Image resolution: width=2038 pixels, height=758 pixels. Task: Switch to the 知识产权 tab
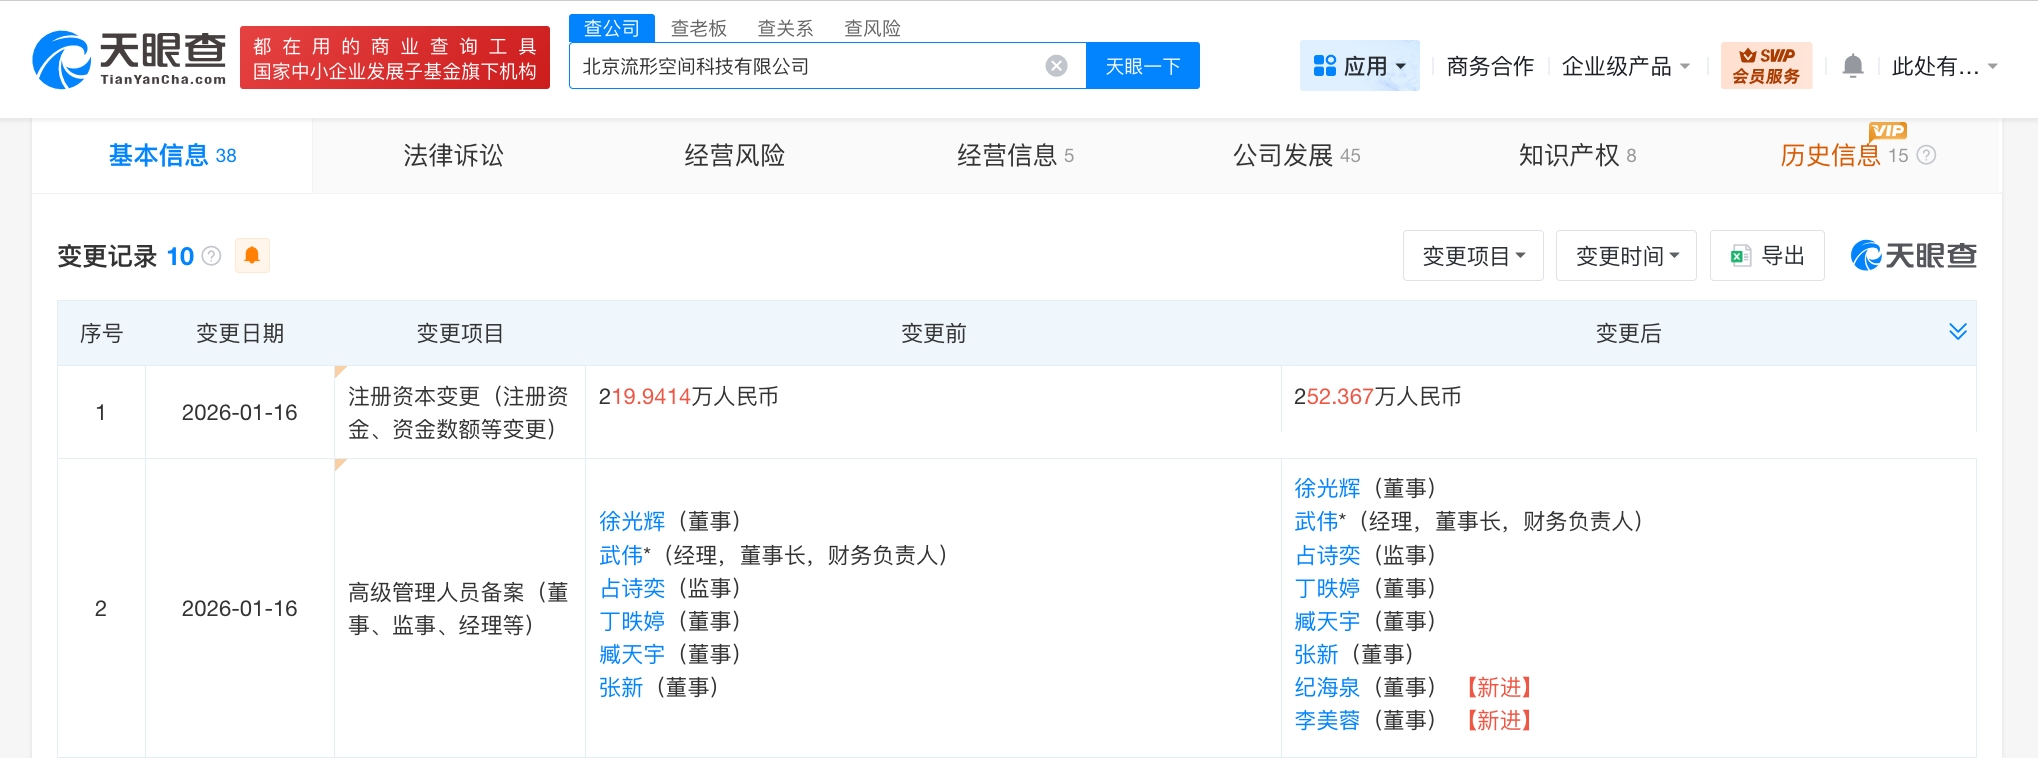click(1576, 155)
